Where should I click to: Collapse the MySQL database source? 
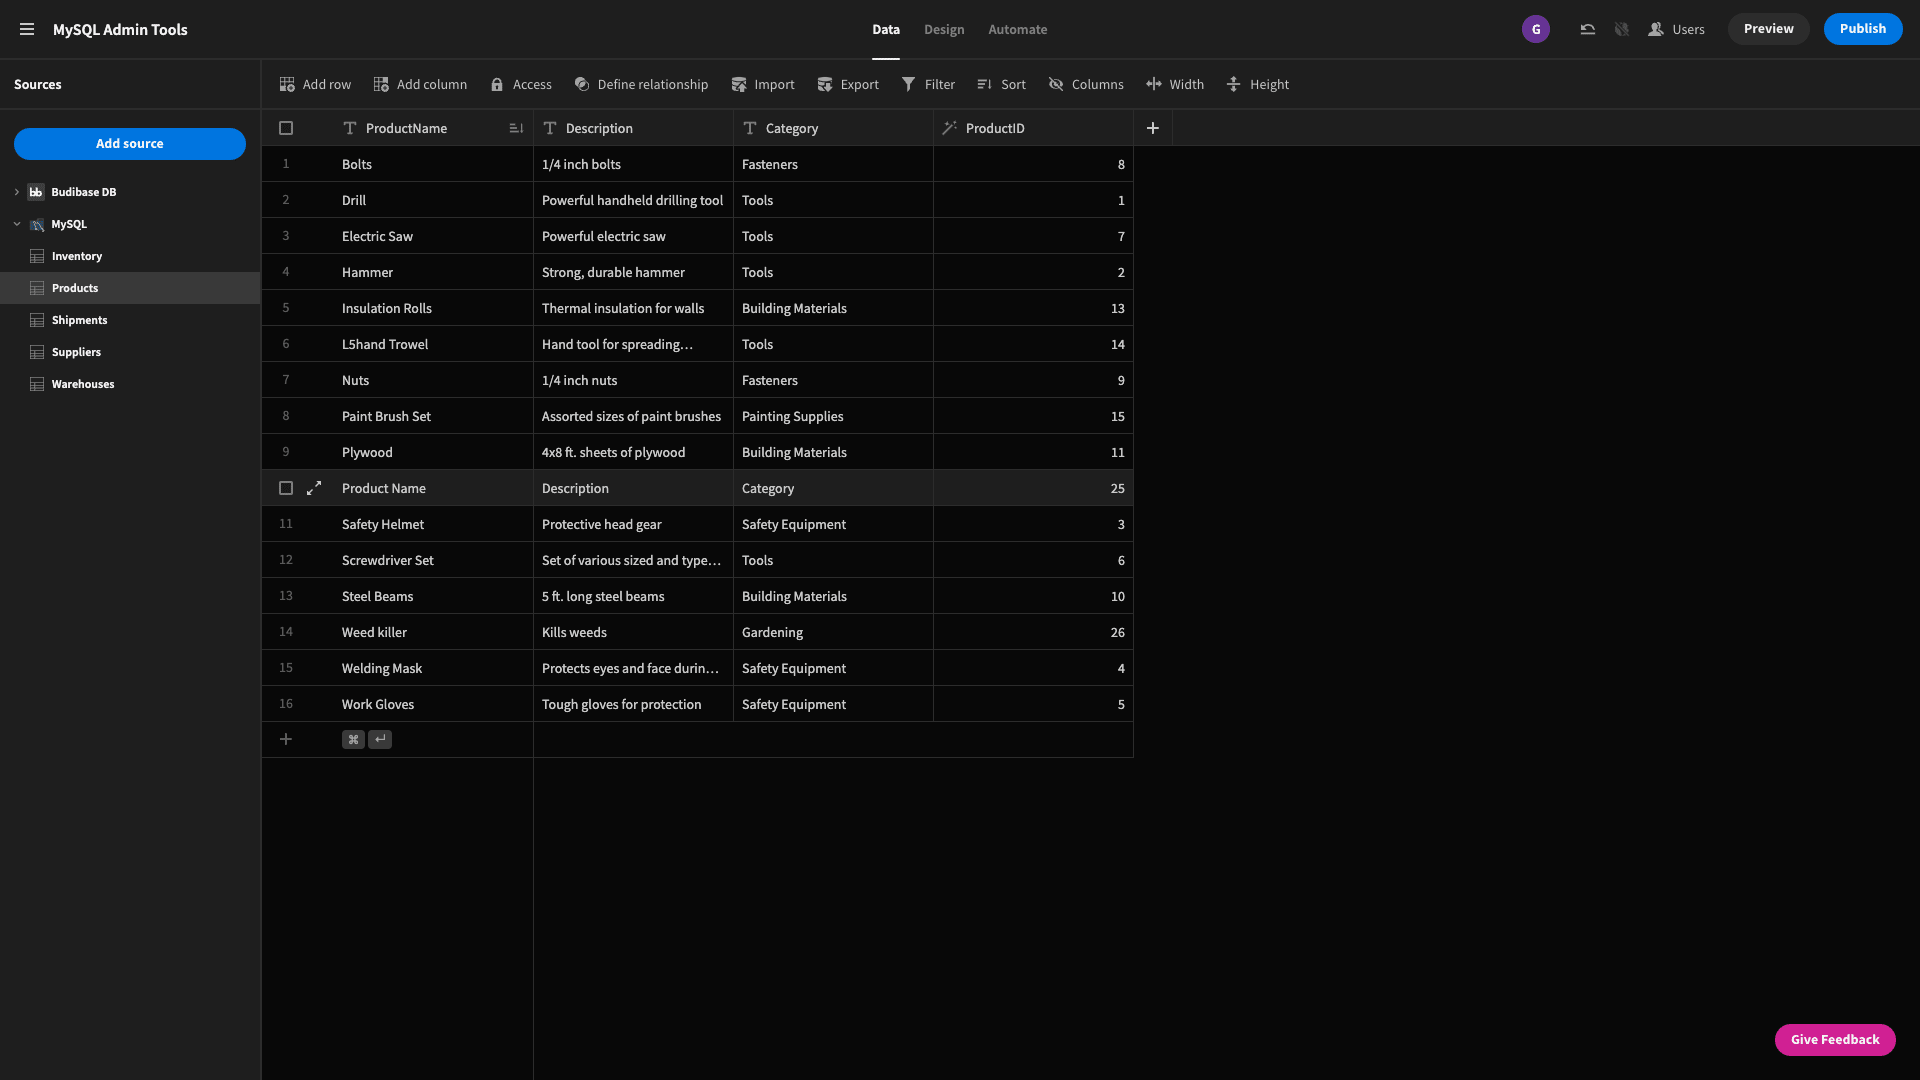(x=16, y=224)
